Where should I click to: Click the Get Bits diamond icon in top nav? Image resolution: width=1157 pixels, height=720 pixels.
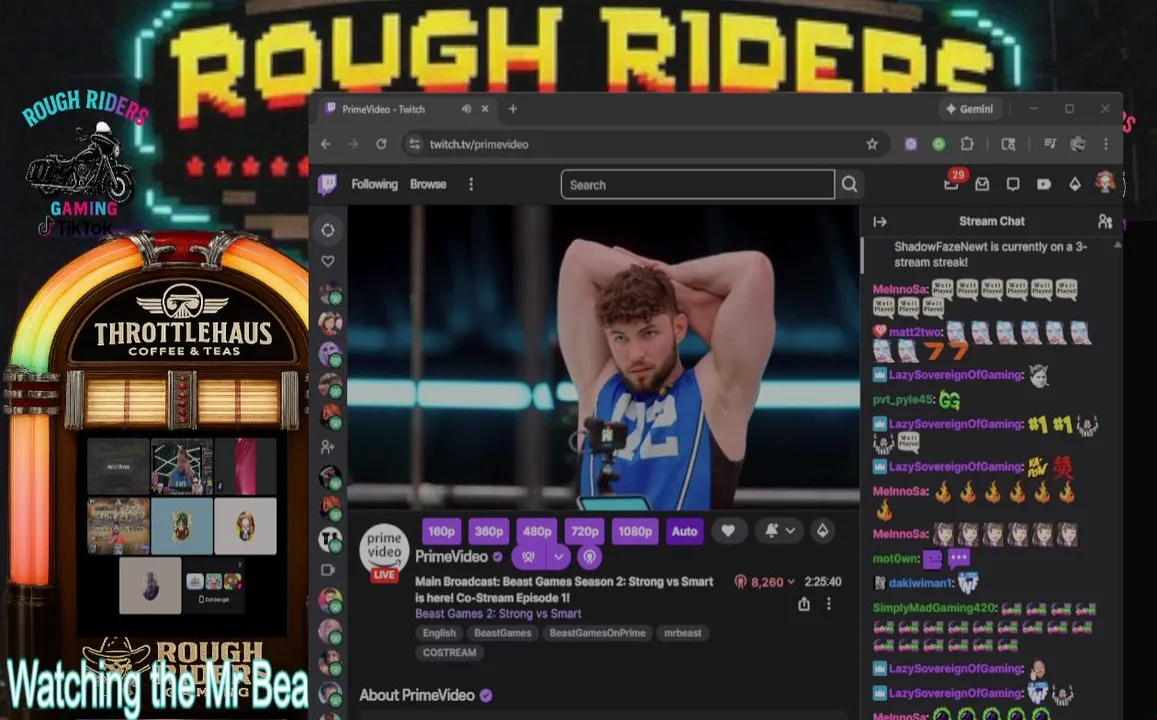pos(1074,184)
